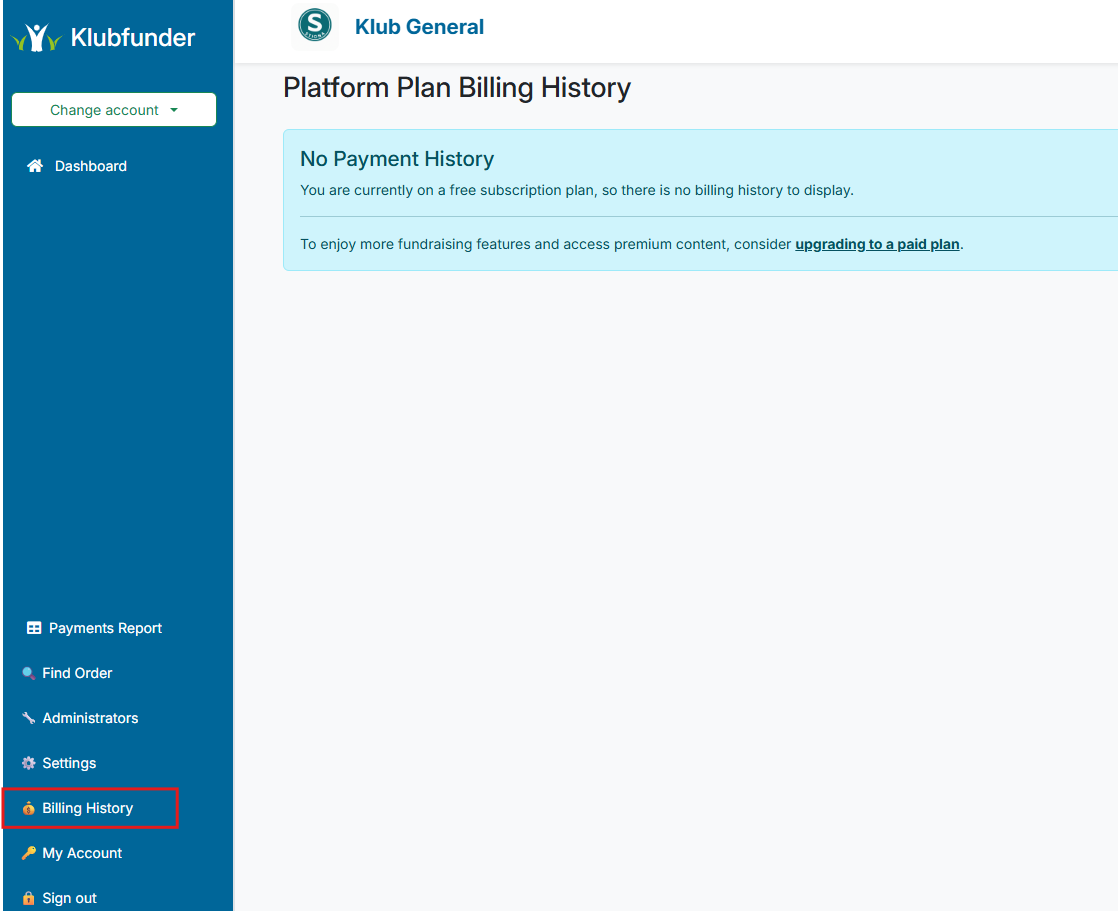
Task: Click the Klubfunder logo icon
Action: [x=36, y=37]
